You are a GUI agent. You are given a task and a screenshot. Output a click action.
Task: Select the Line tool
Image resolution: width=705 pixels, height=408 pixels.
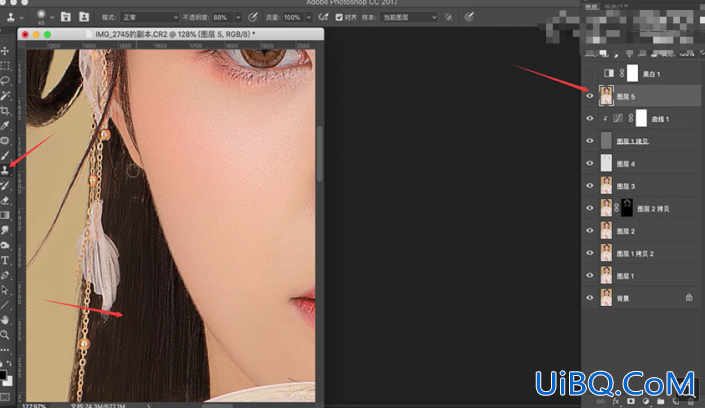click(x=5, y=305)
